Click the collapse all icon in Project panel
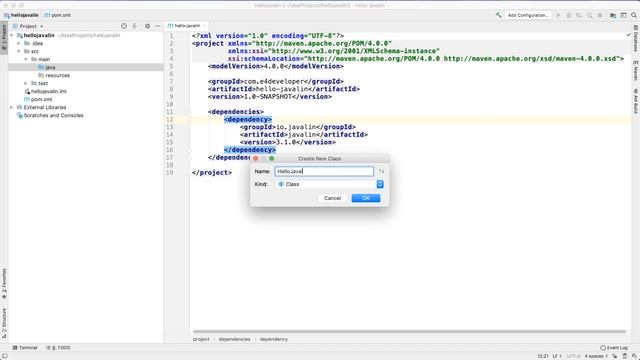Image resolution: width=640 pixels, height=360 pixels. click(x=134, y=26)
